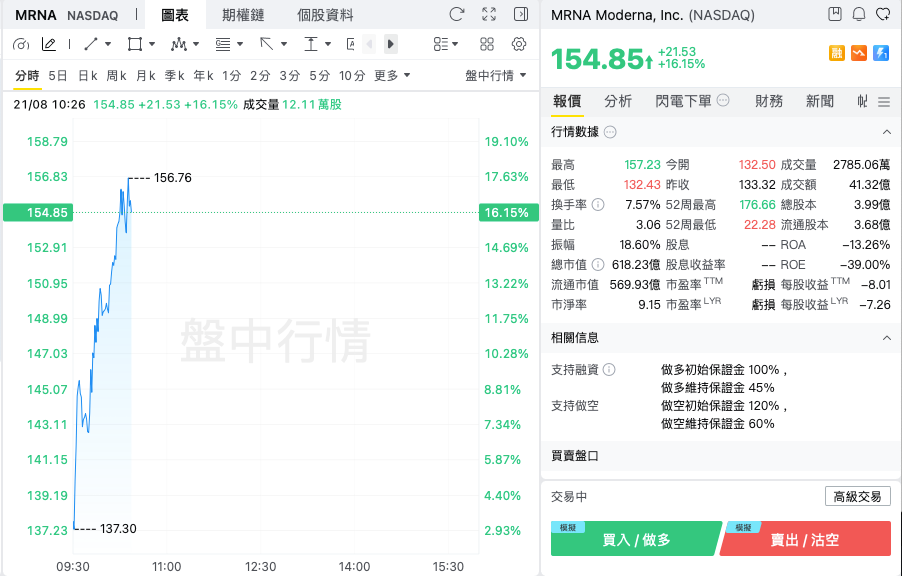Open the wave pattern tool dropdown arrow
902x576 pixels.
coord(196,44)
